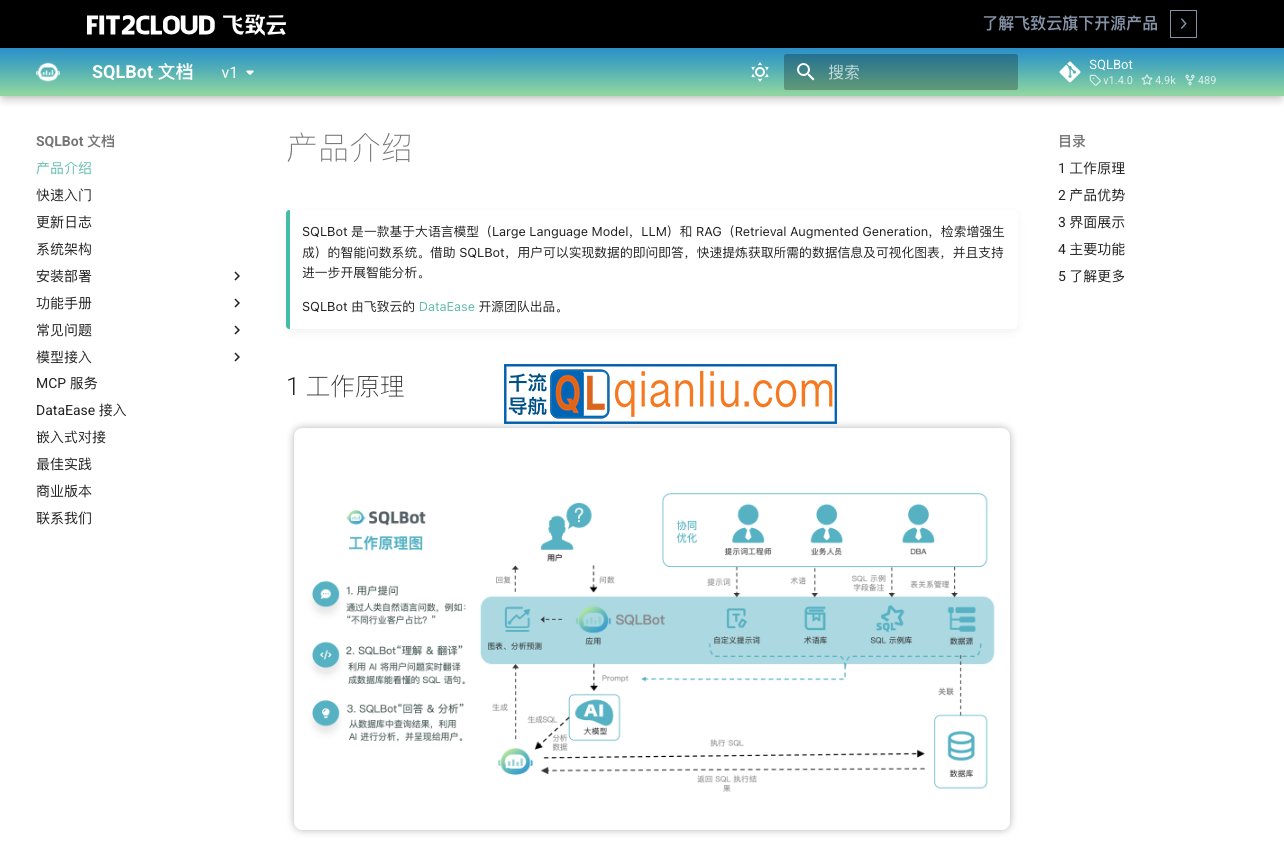Screen dimensions: 1284x841
Task: Click the QL logo in the qianliu.com watermark
Action: (x=582, y=394)
